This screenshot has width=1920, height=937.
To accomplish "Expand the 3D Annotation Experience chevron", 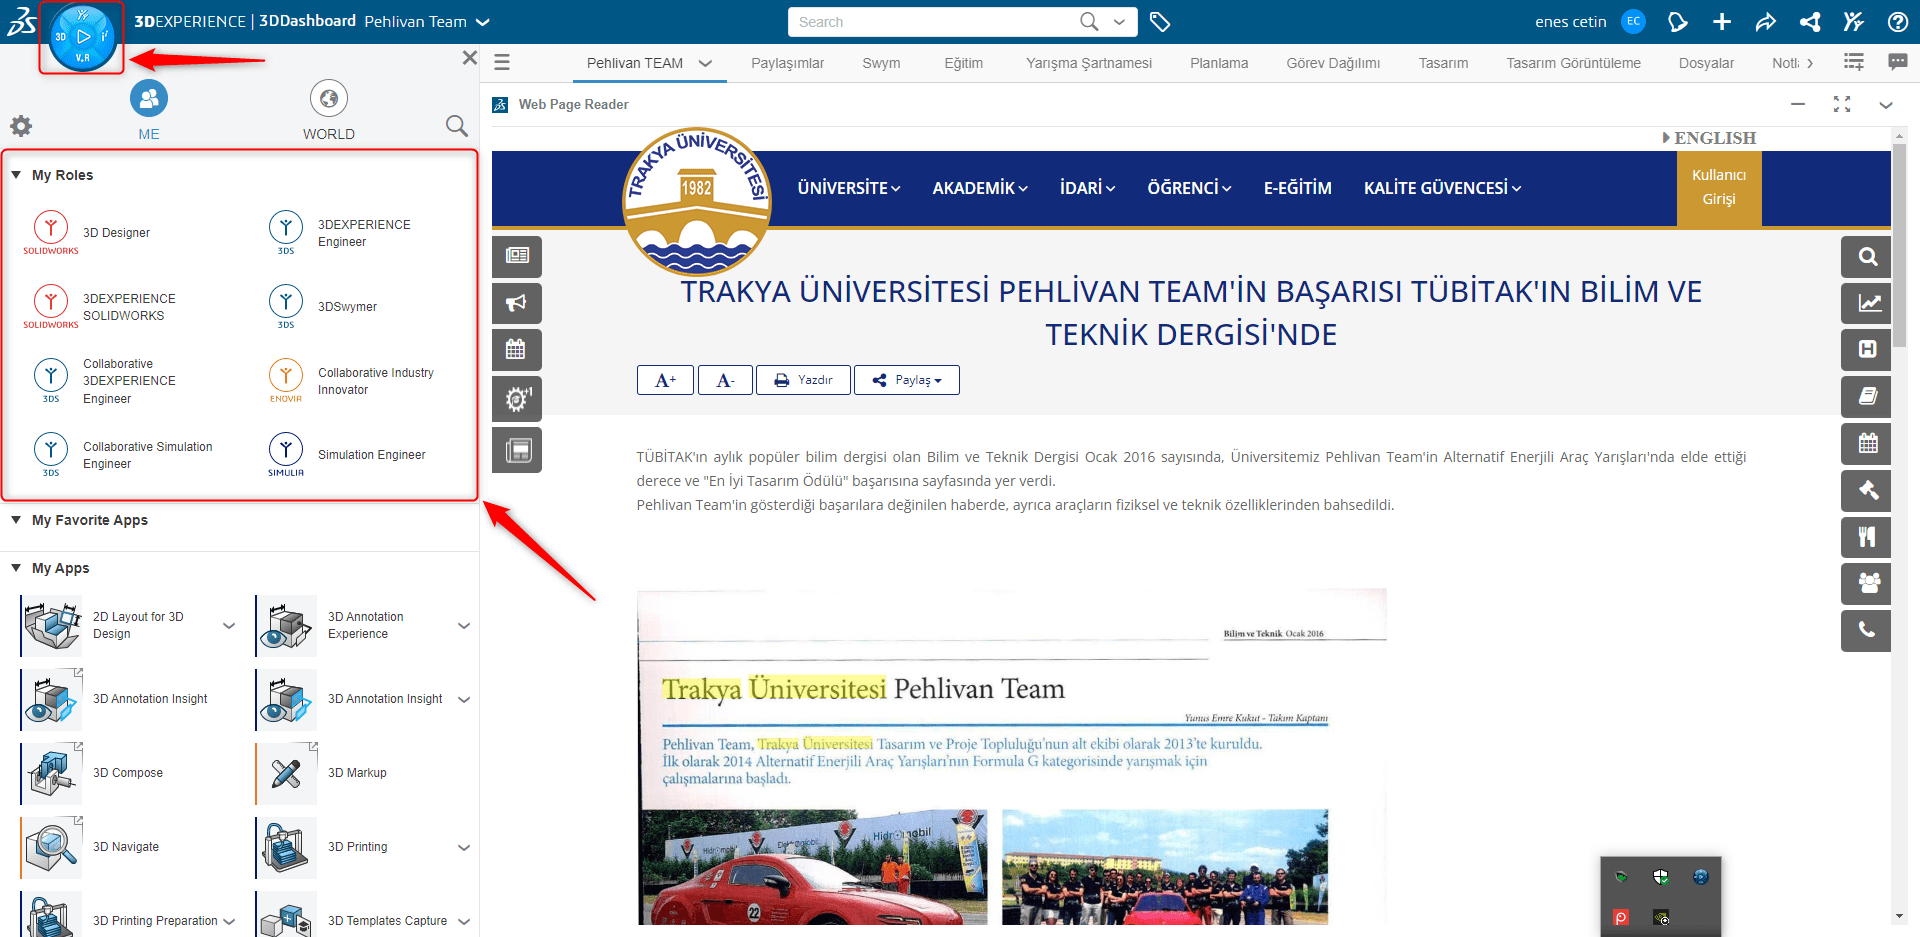I will (x=464, y=626).
